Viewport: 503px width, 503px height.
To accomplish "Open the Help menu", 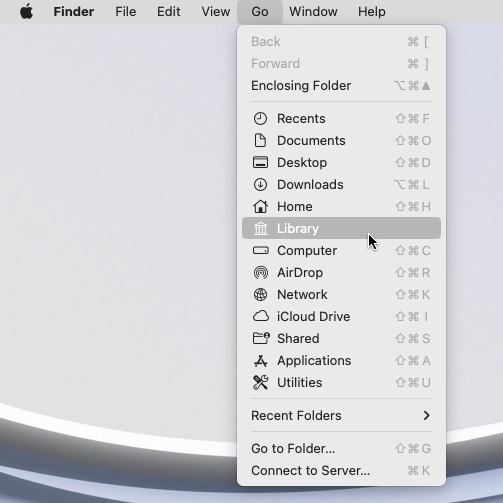I will tap(372, 12).
